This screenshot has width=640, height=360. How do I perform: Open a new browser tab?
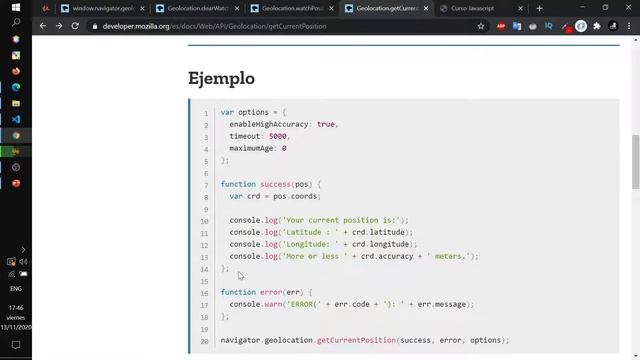pos(539,8)
